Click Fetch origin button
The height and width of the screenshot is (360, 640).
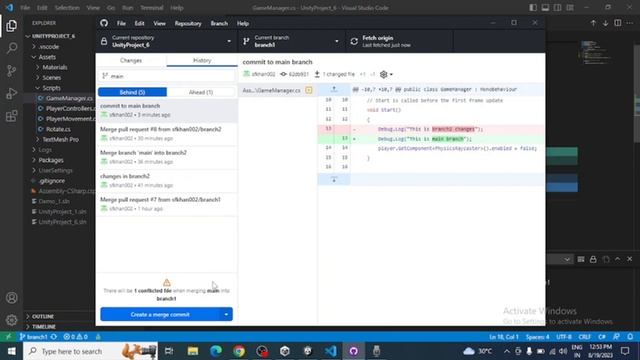tap(399, 41)
